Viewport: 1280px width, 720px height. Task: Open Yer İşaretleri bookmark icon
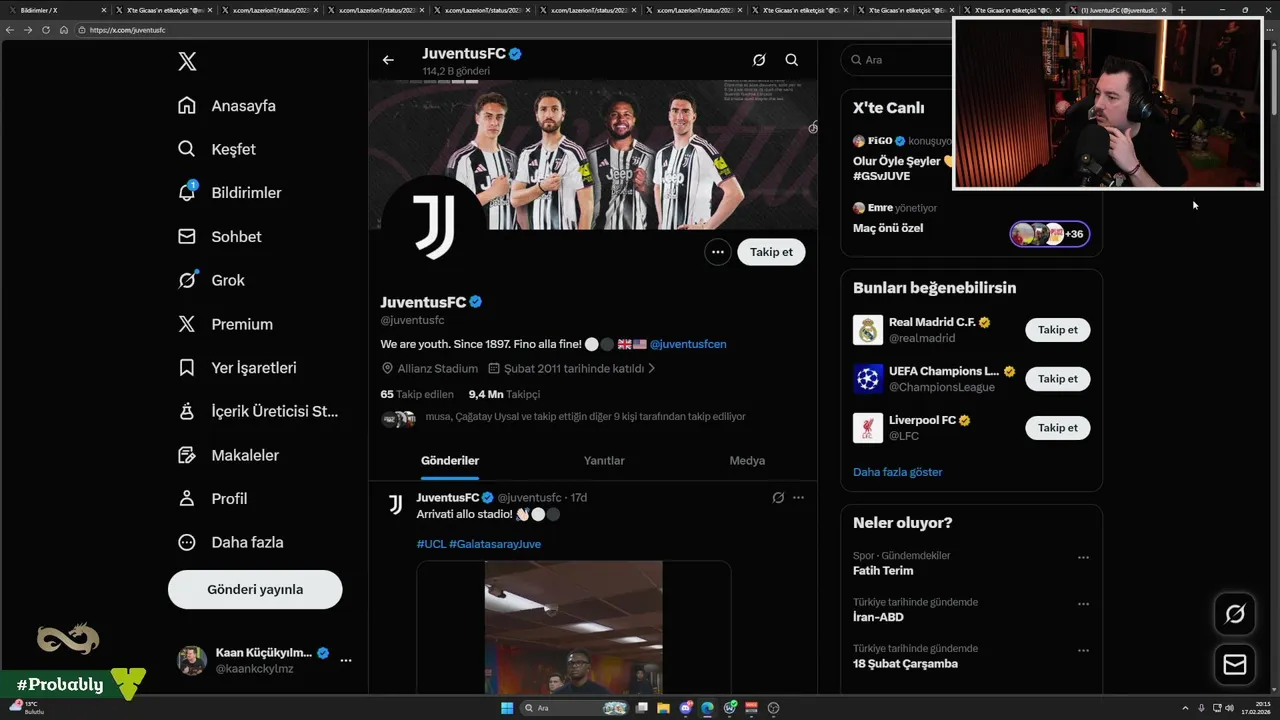pos(186,368)
